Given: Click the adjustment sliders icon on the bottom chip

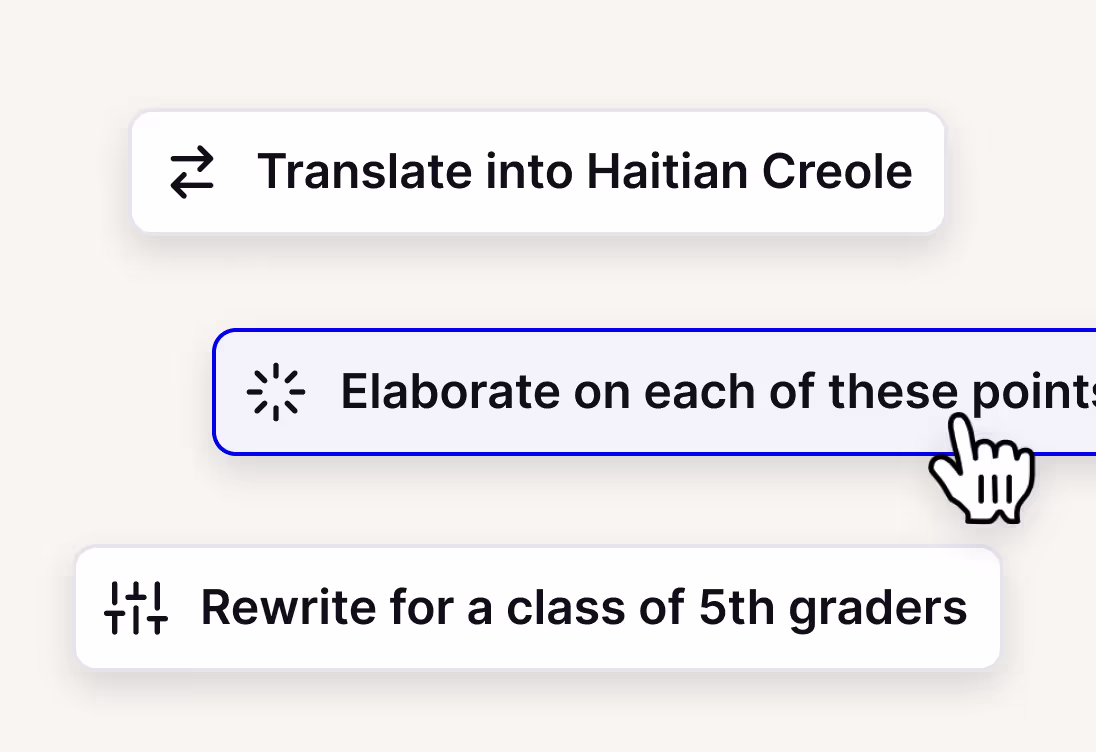Looking at the screenshot, I should point(136,608).
